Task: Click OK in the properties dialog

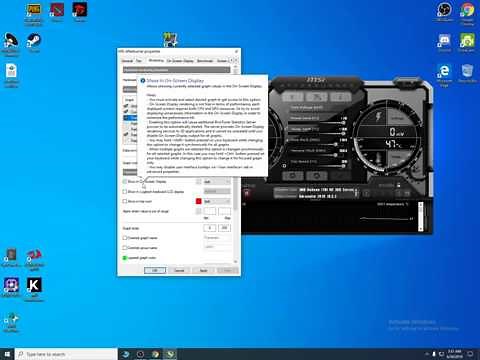Action: [x=155, y=270]
